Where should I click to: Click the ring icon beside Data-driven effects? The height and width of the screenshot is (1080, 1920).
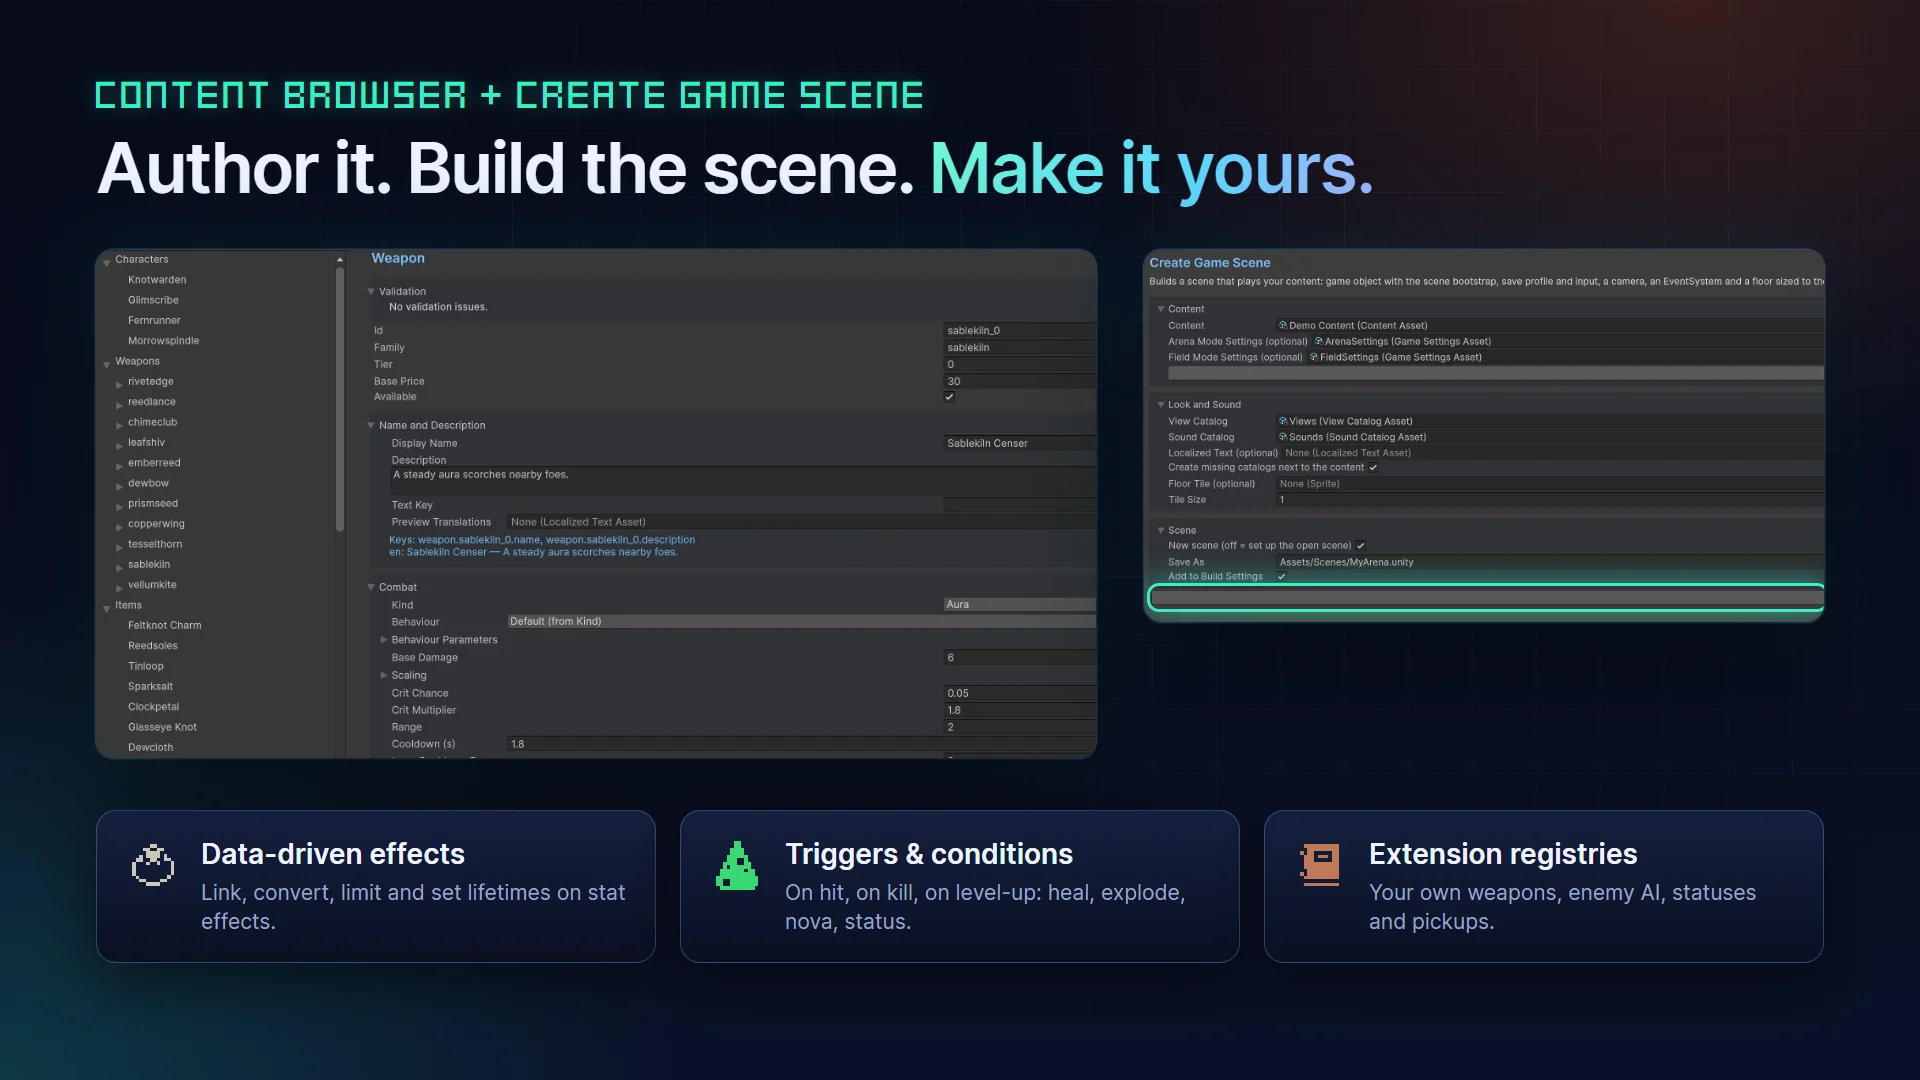[x=153, y=865]
